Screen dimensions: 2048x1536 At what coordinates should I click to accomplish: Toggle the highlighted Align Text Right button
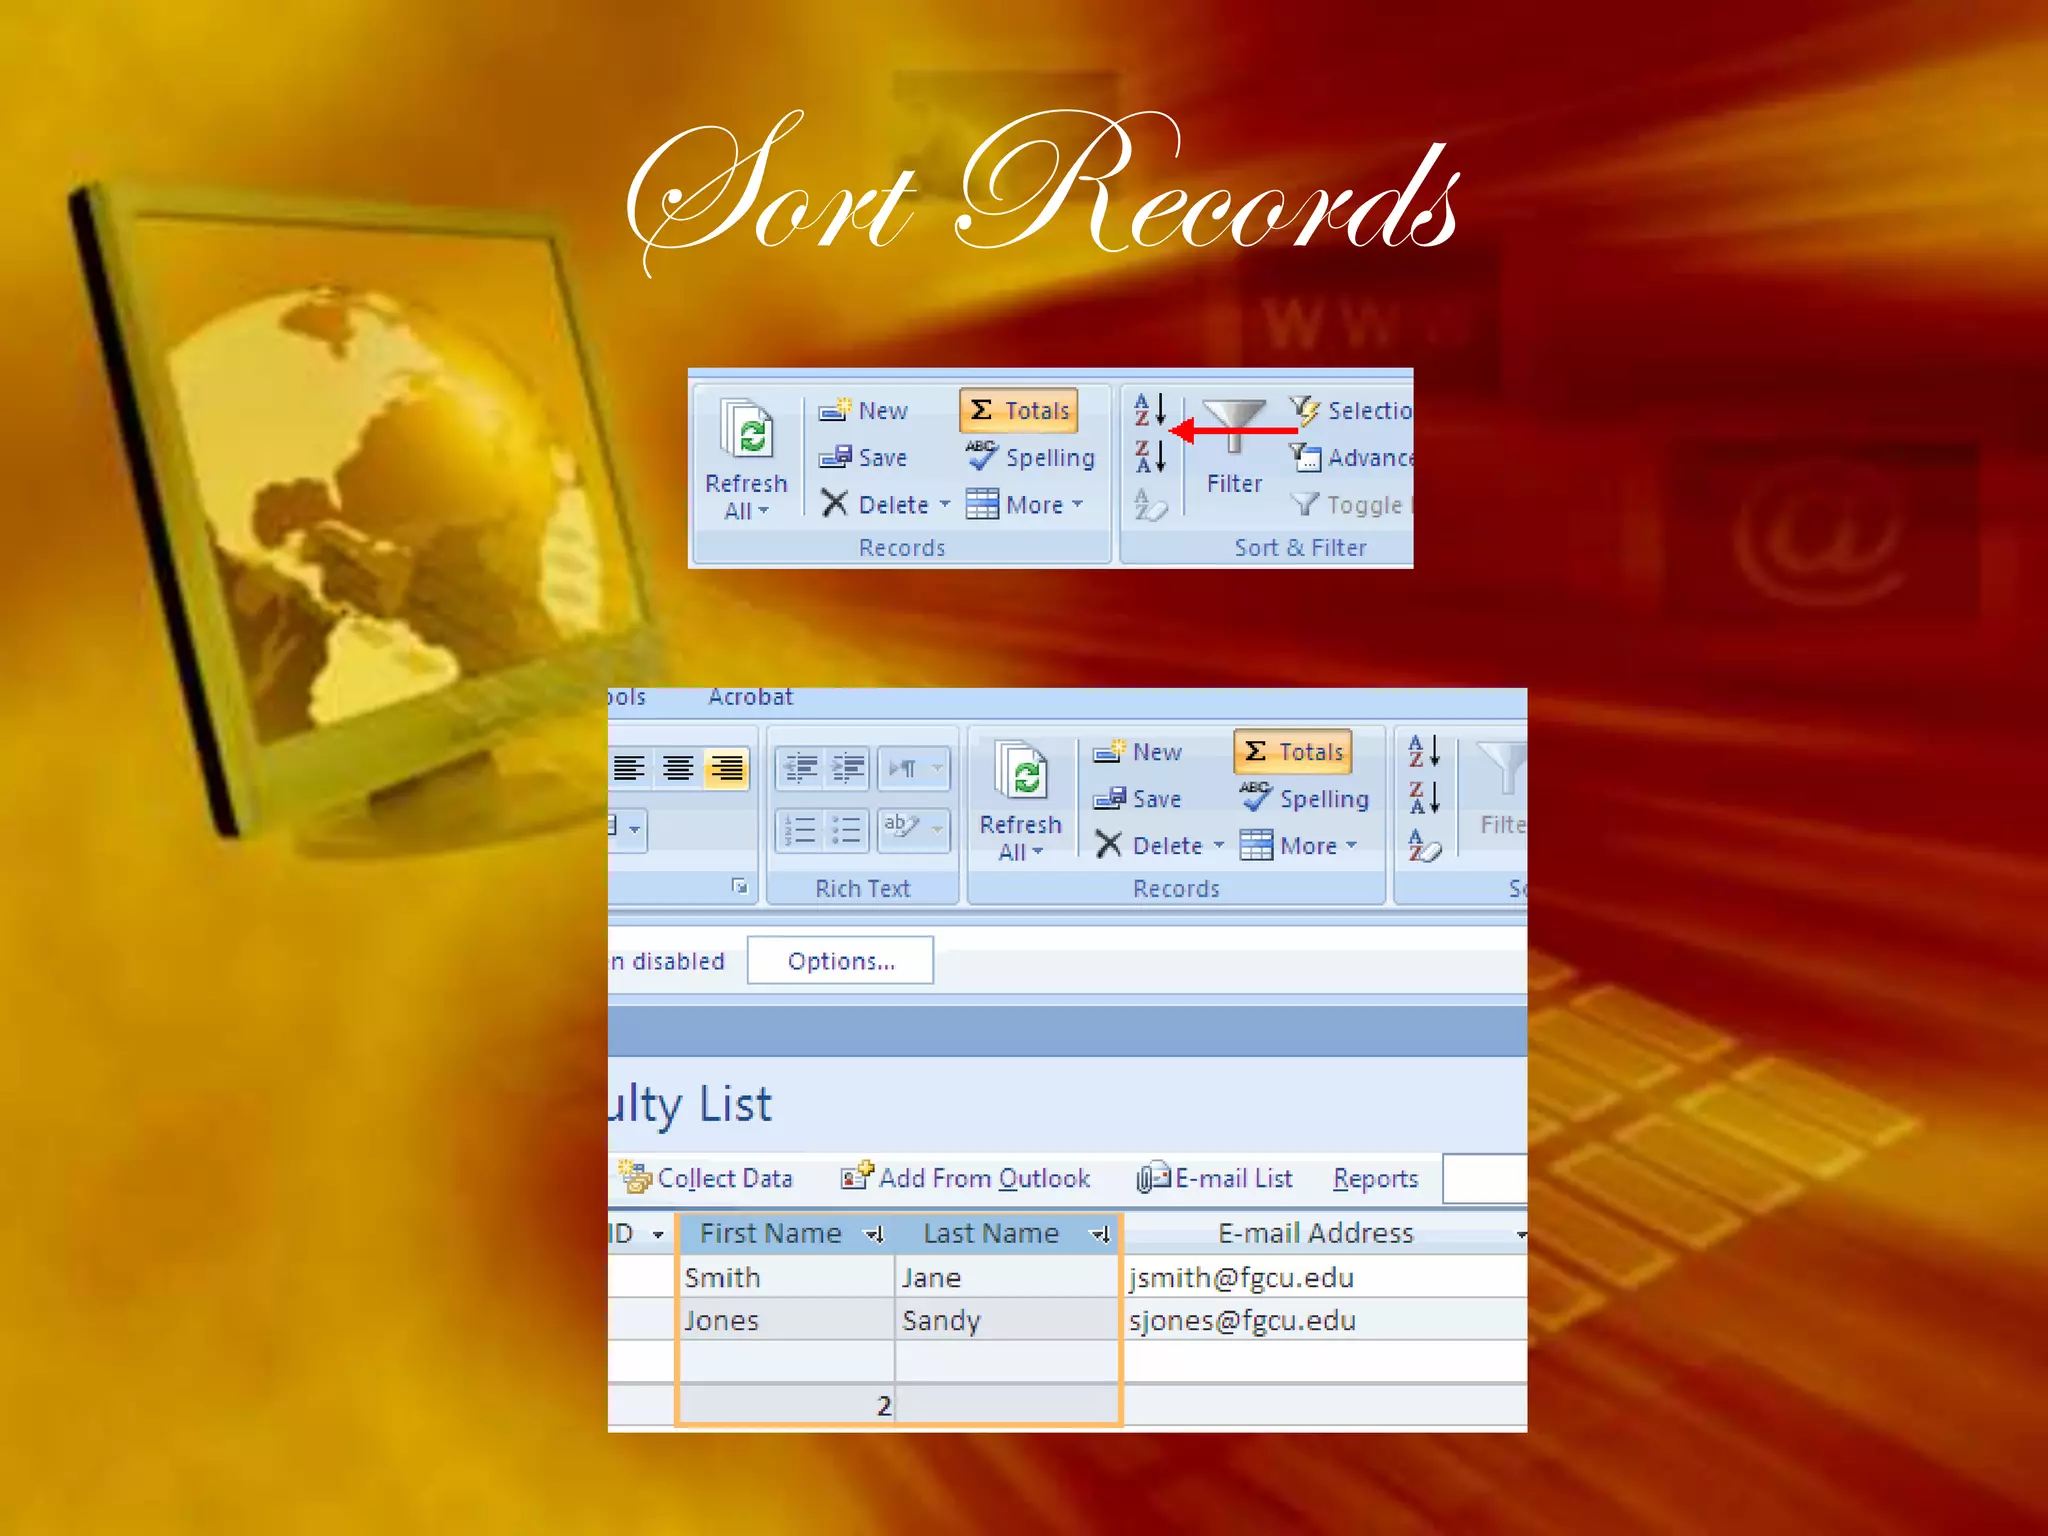pyautogui.click(x=727, y=768)
